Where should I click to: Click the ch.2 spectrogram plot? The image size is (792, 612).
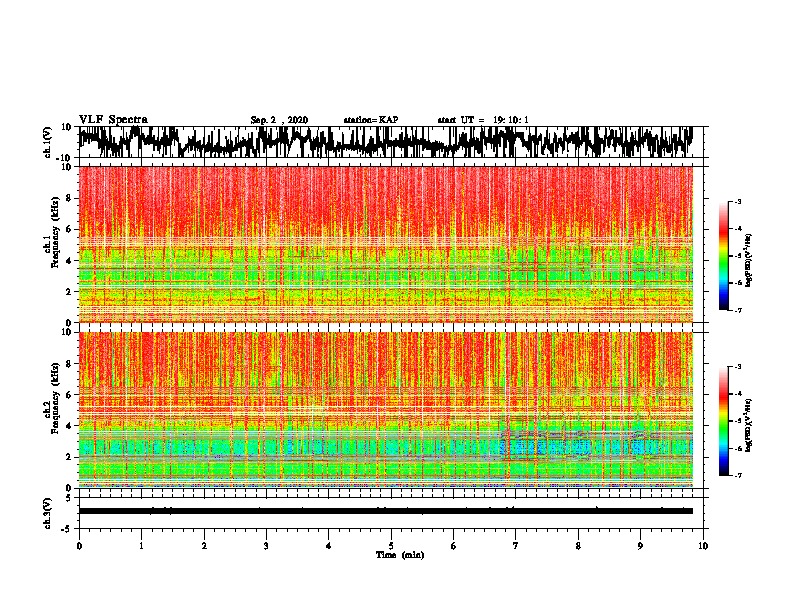[x=386, y=410]
